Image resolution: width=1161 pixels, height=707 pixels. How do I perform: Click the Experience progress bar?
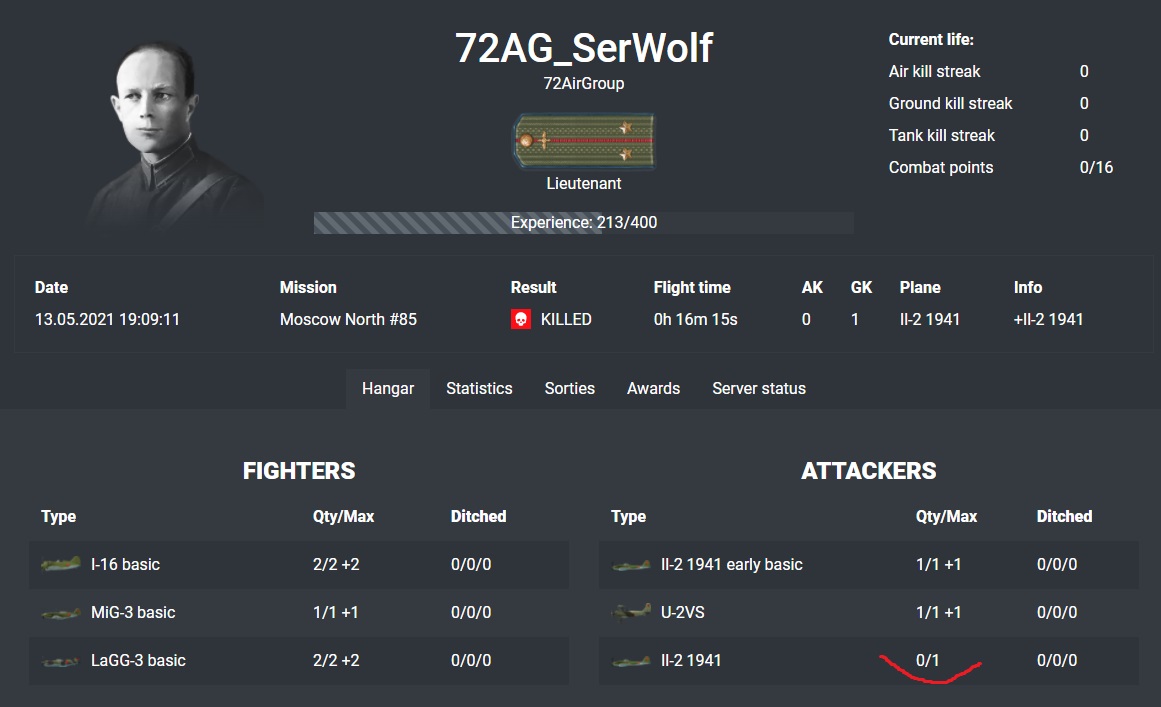(x=584, y=223)
